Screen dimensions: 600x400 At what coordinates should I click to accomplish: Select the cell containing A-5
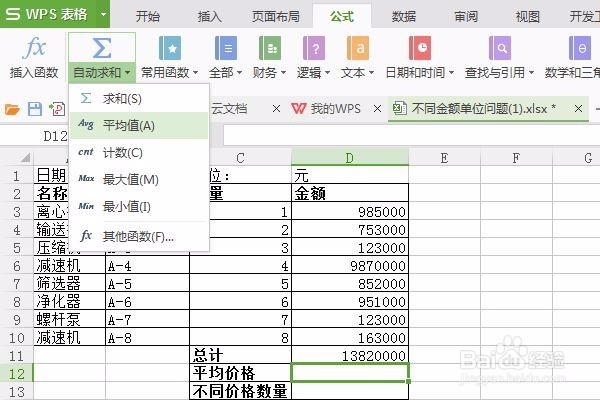pyautogui.click(x=147, y=284)
